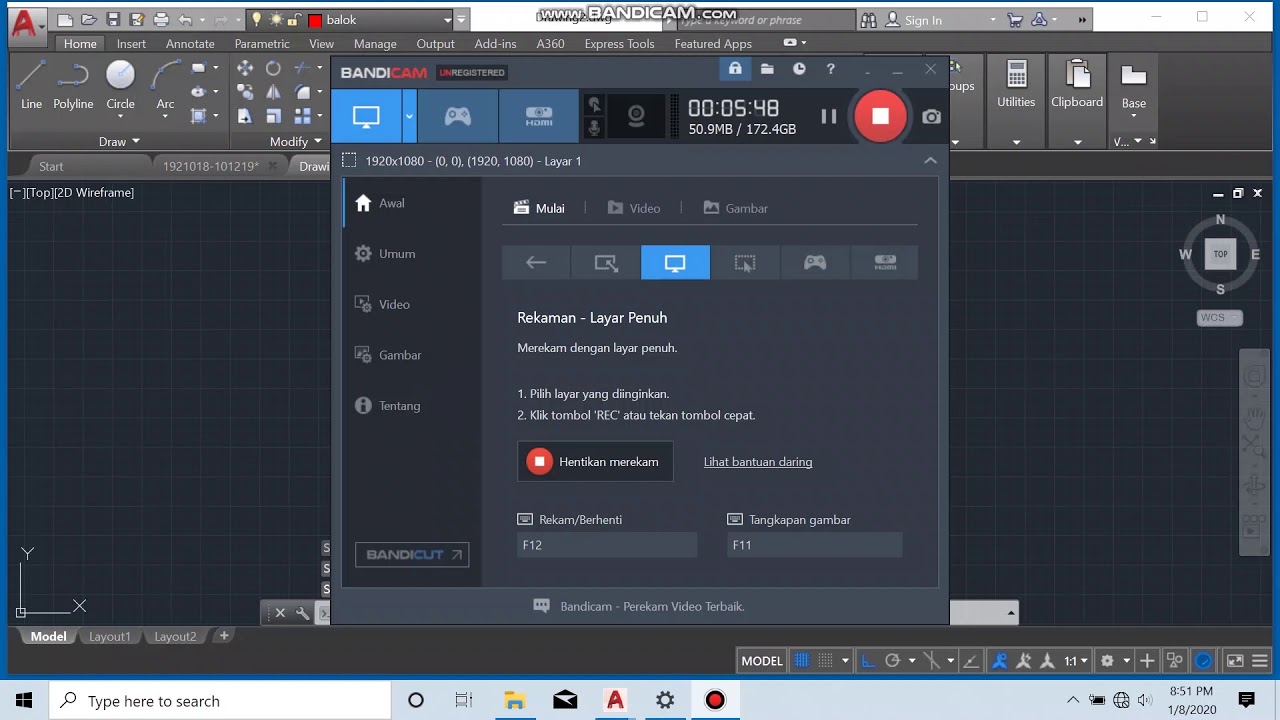Open Quick Access Toolbar customize dropdown
Image resolution: width=1280 pixels, height=720 pixels.
coord(461,20)
